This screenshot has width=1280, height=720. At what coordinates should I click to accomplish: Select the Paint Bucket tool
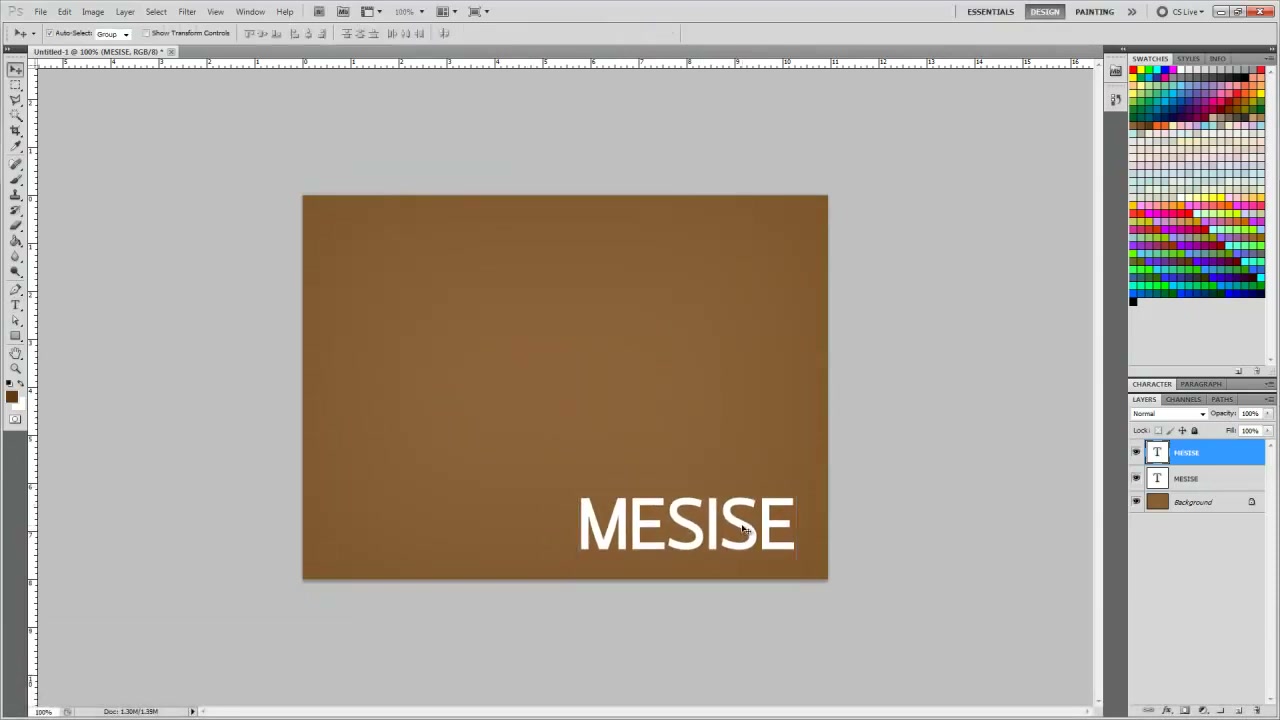(16, 241)
